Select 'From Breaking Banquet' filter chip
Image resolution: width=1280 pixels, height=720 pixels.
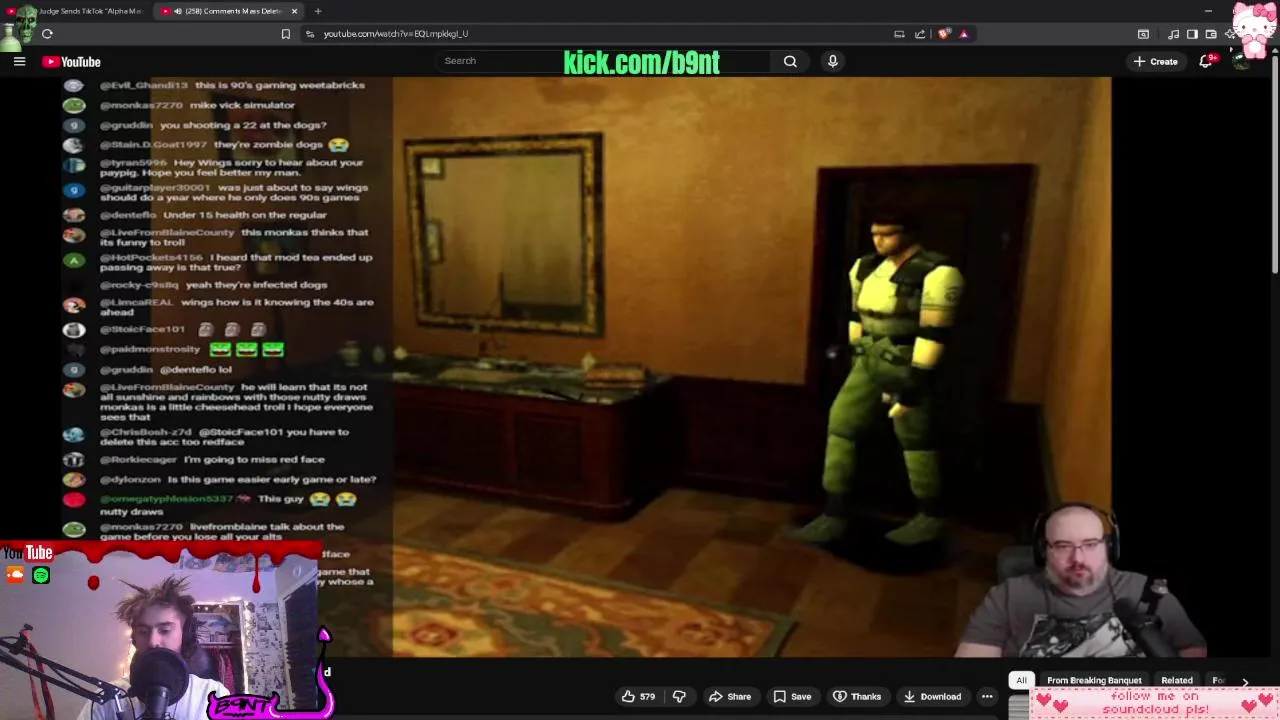coord(1094,680)
